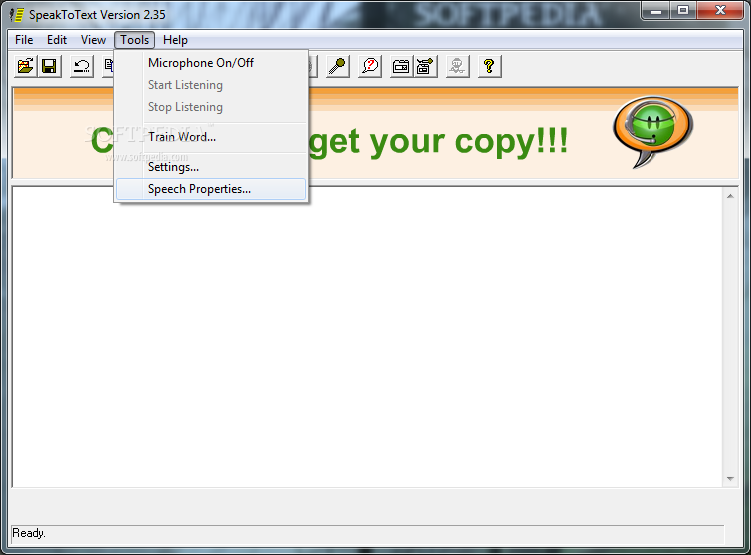Choose Microphone On/Off from the Tools menu
Screen dimensions: 751x555
(x=211, y=63)
